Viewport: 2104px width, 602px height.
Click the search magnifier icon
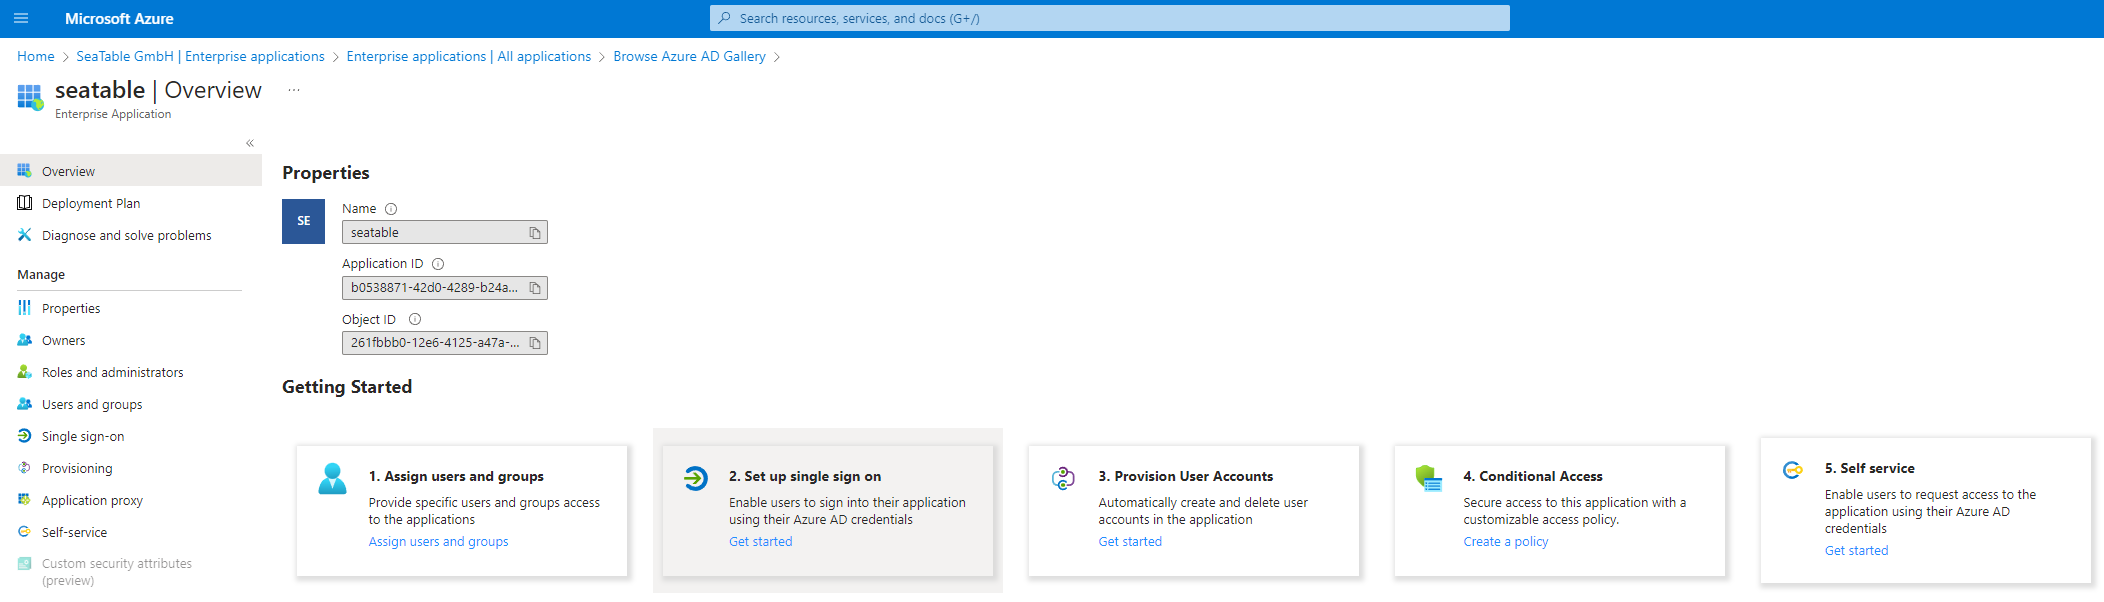(x=724, y=18)
